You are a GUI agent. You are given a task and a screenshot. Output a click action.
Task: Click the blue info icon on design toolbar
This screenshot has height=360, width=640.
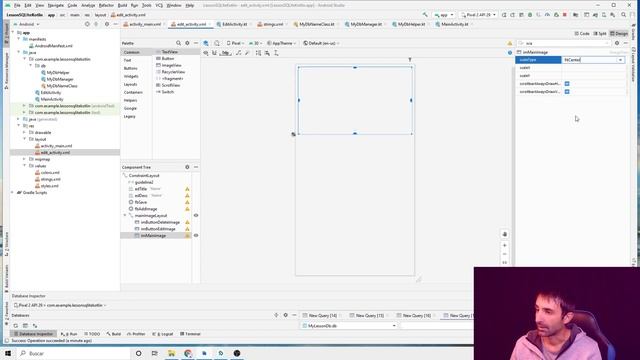pos(510,53)
